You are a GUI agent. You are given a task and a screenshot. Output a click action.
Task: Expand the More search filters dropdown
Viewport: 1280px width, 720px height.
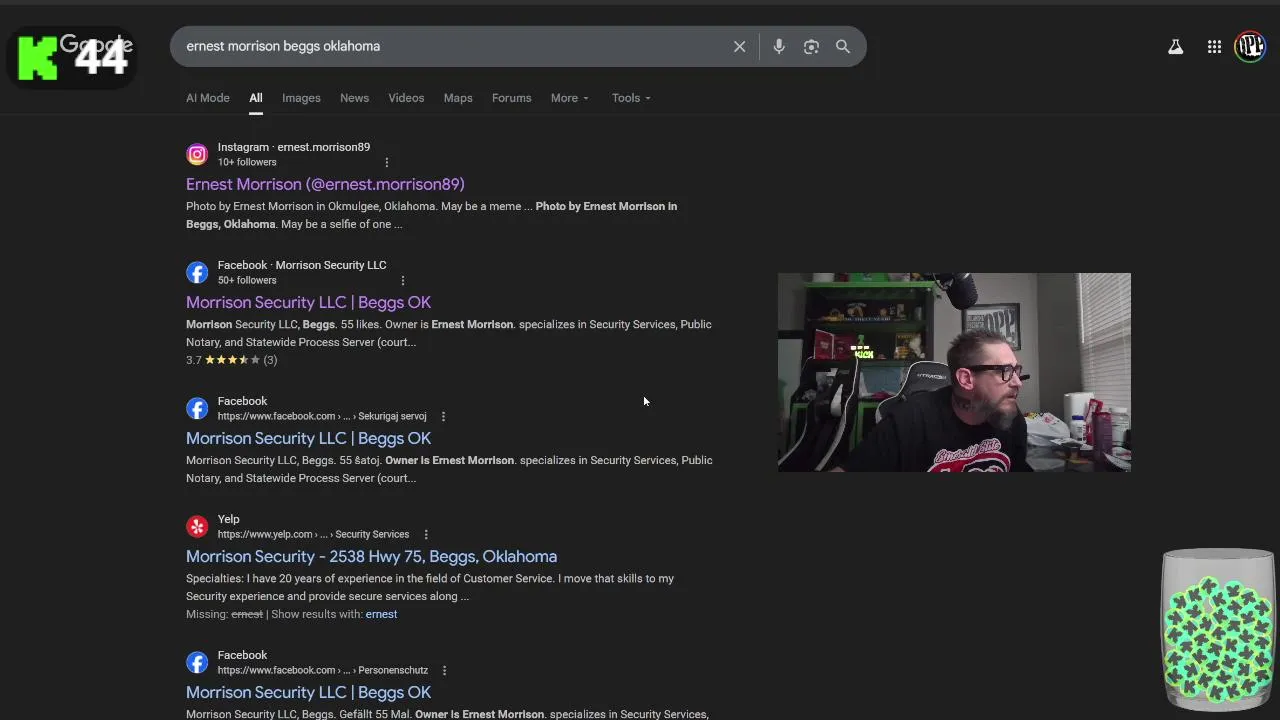point(570,98)
